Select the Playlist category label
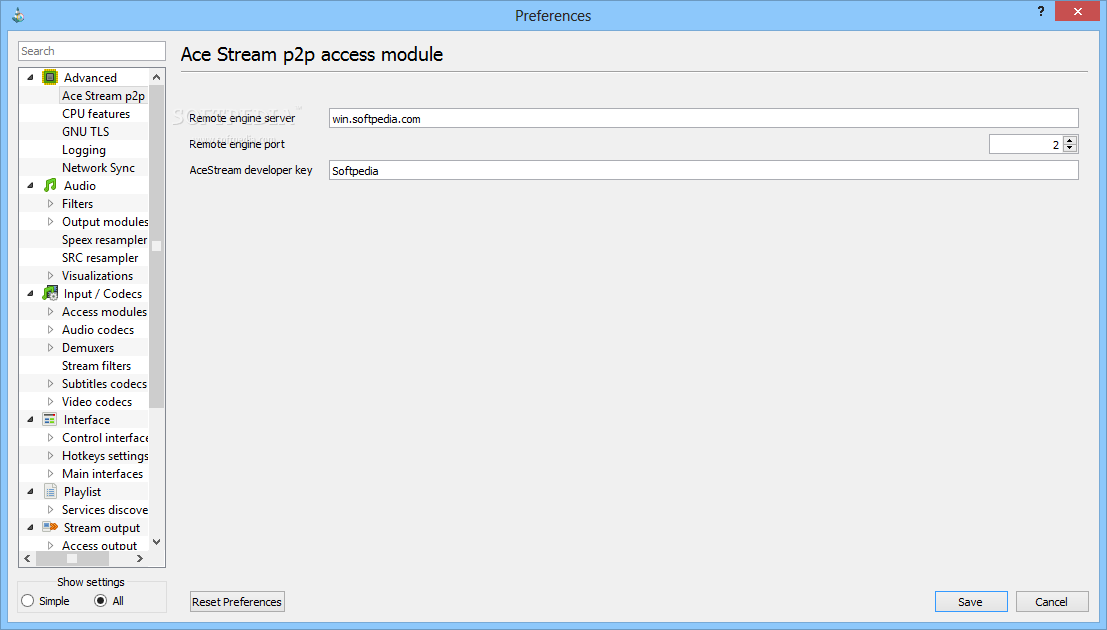Viewport: 1107px width, 630px height. click(x=83, y=492)
